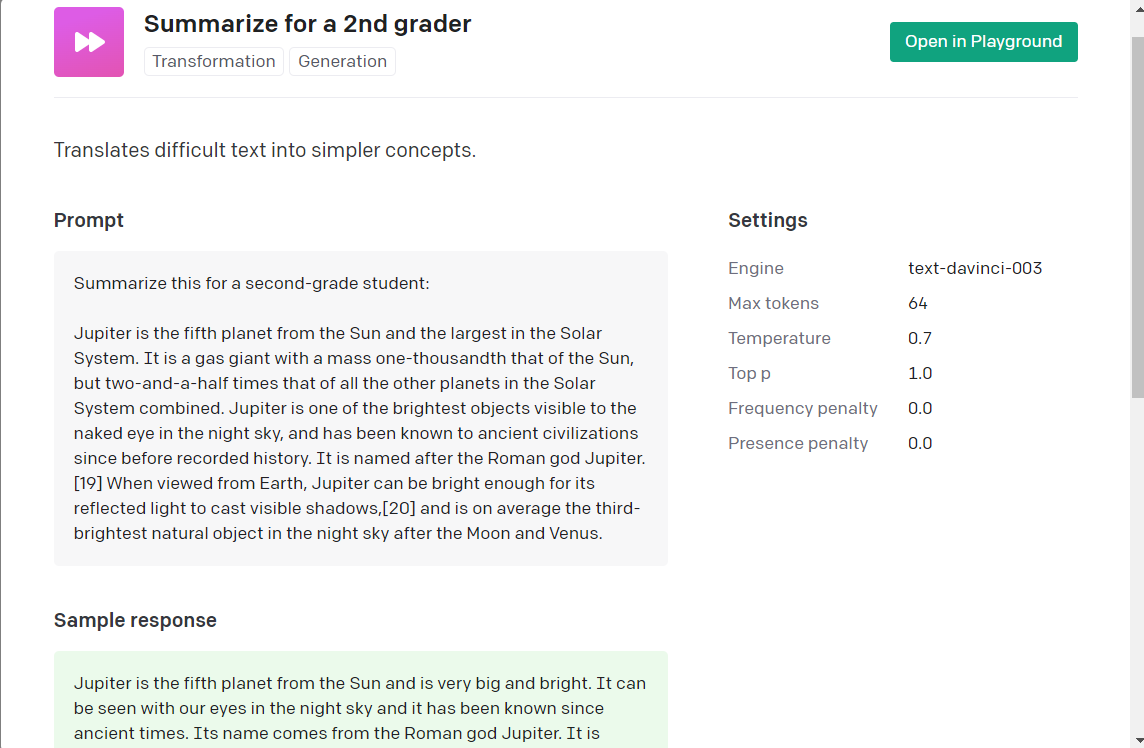
Task: Open the example in Playground
Action: point(983,42)
